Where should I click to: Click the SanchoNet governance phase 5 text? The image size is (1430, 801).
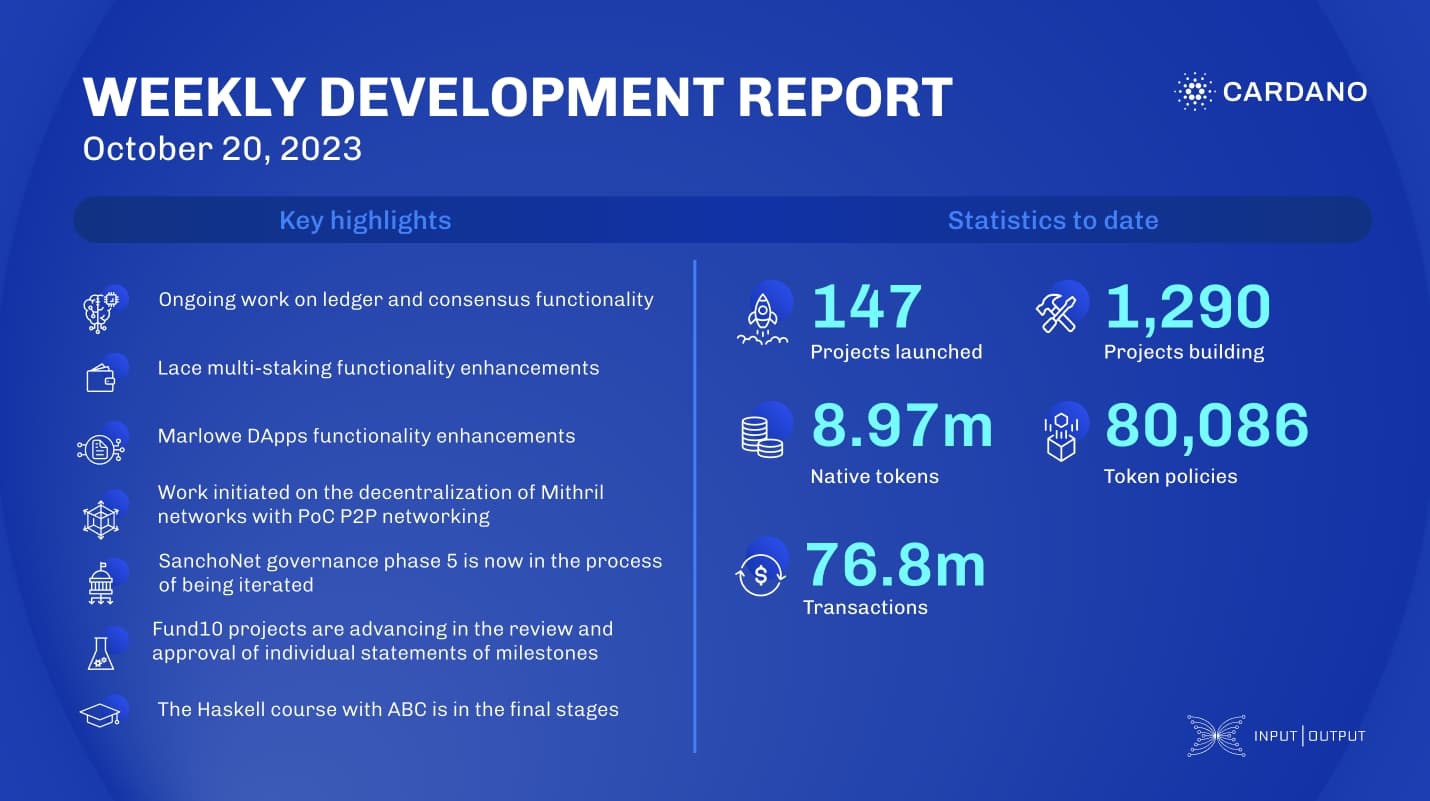click(410, 573)
